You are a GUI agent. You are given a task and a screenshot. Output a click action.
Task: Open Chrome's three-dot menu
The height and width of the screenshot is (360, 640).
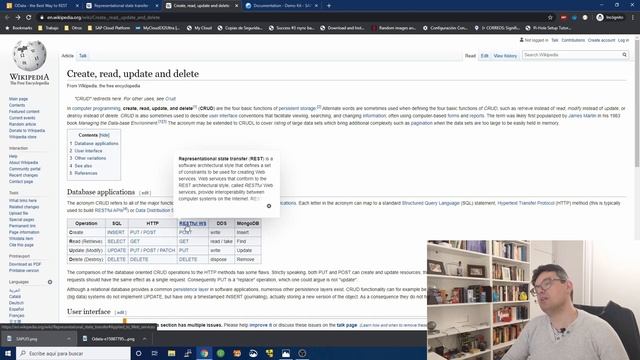pyautogui.click(x=633, y=18)
